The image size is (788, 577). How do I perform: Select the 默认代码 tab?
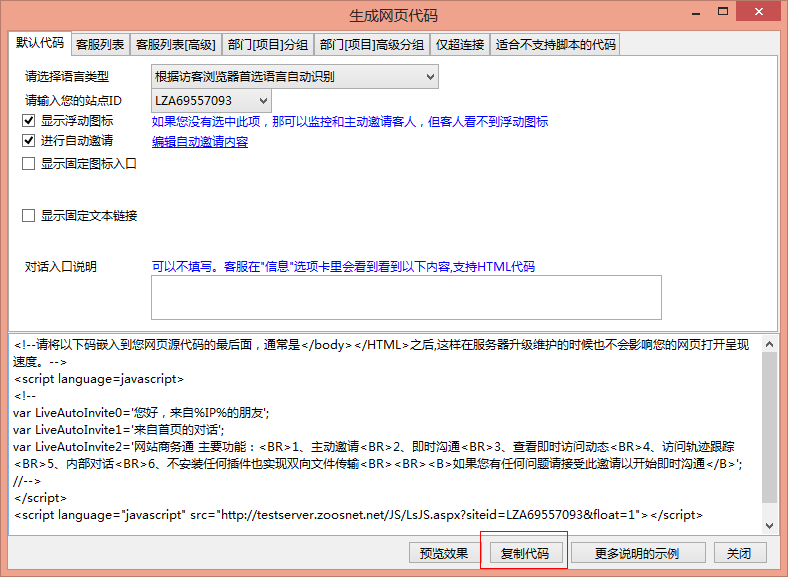(40, 43)
